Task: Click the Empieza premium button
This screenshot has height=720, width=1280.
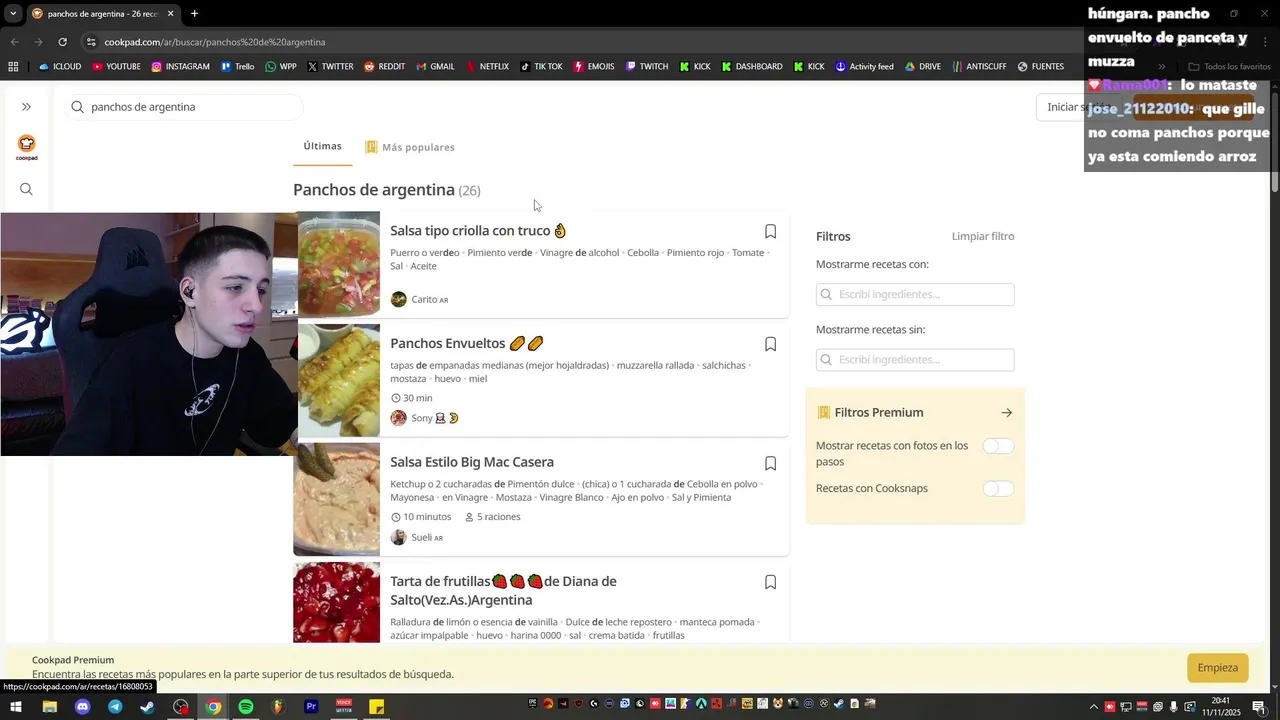Action: (x=1217, y=668)
